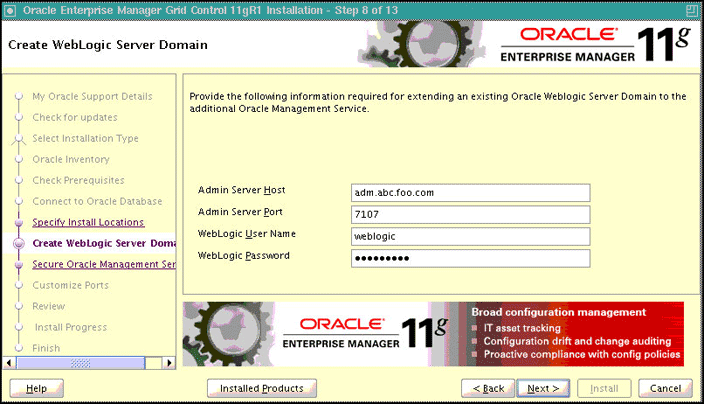Click the steps panel horizontal scrollbar thumb
This screenshot has height=404, width=704.
(x=80, y=363)
